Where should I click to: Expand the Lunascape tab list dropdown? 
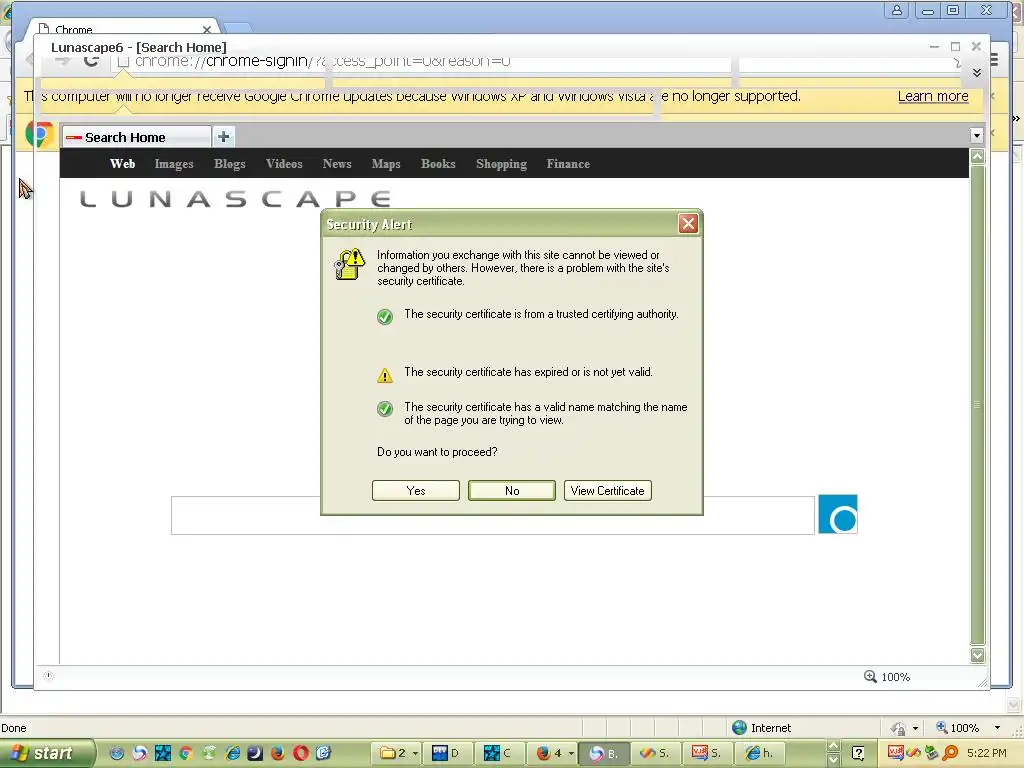pos(976,136)
